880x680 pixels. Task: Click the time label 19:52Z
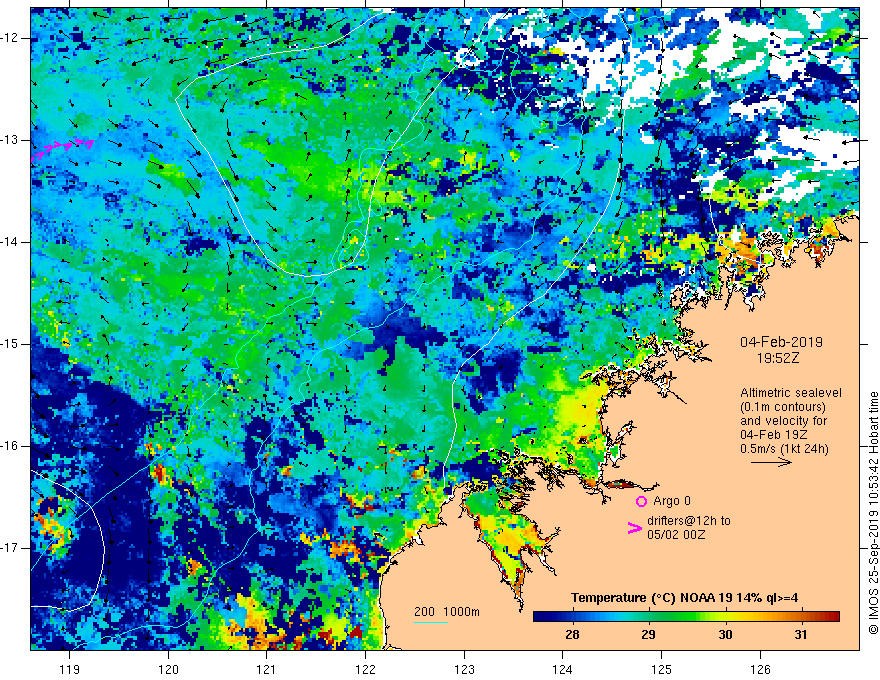777,358
